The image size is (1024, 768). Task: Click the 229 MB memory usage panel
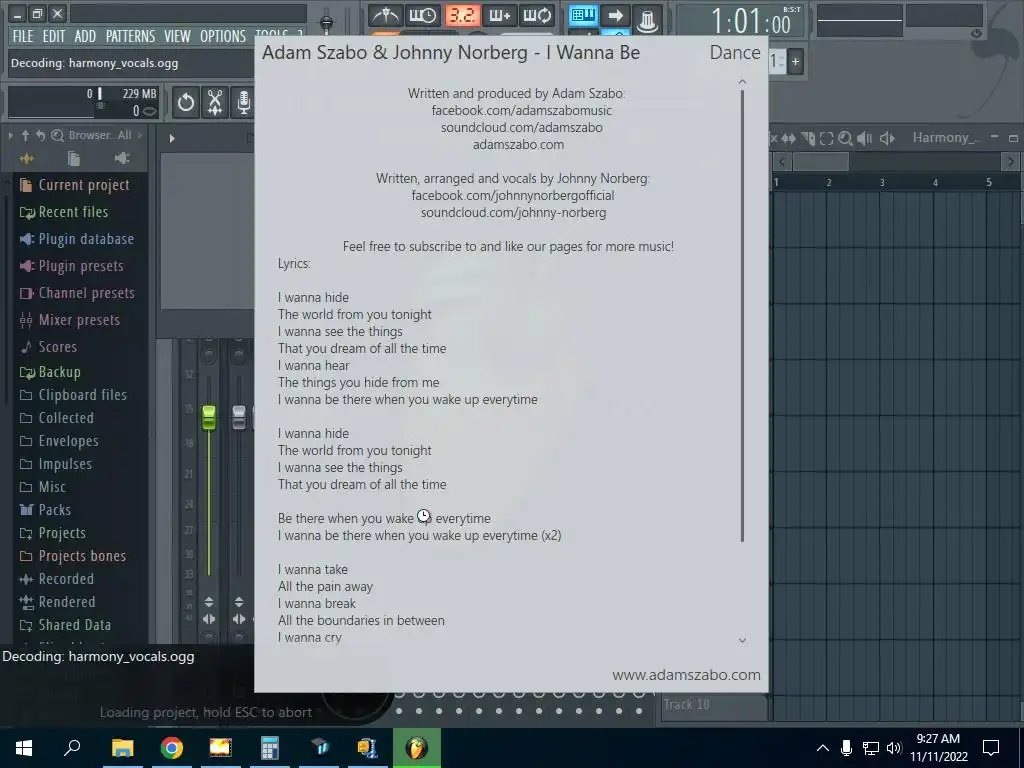(84, 103)
